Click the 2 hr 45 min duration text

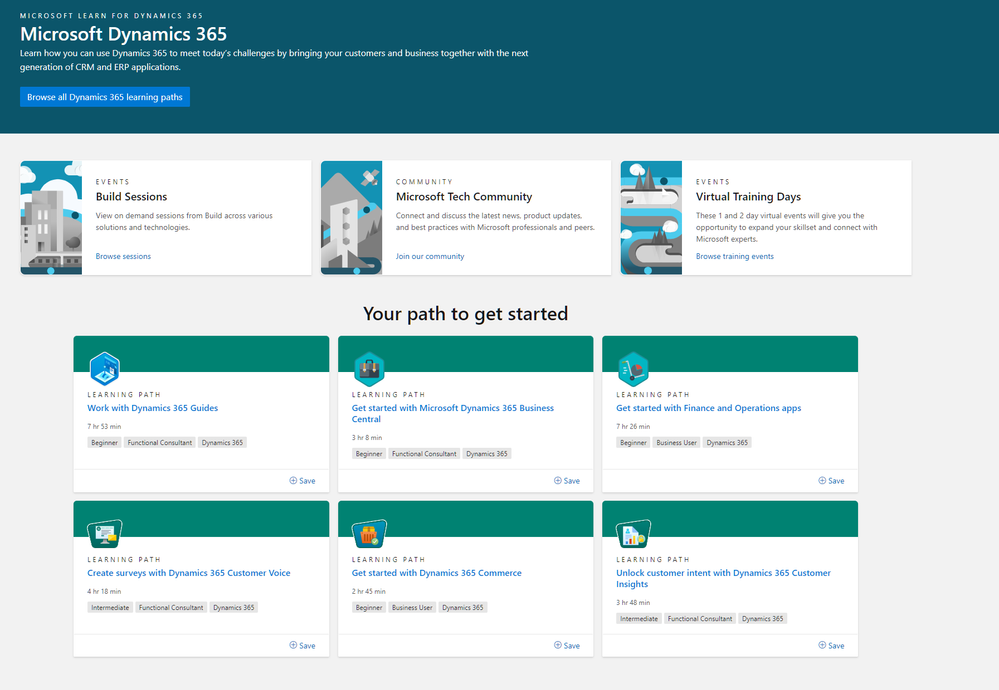point(368,591)
